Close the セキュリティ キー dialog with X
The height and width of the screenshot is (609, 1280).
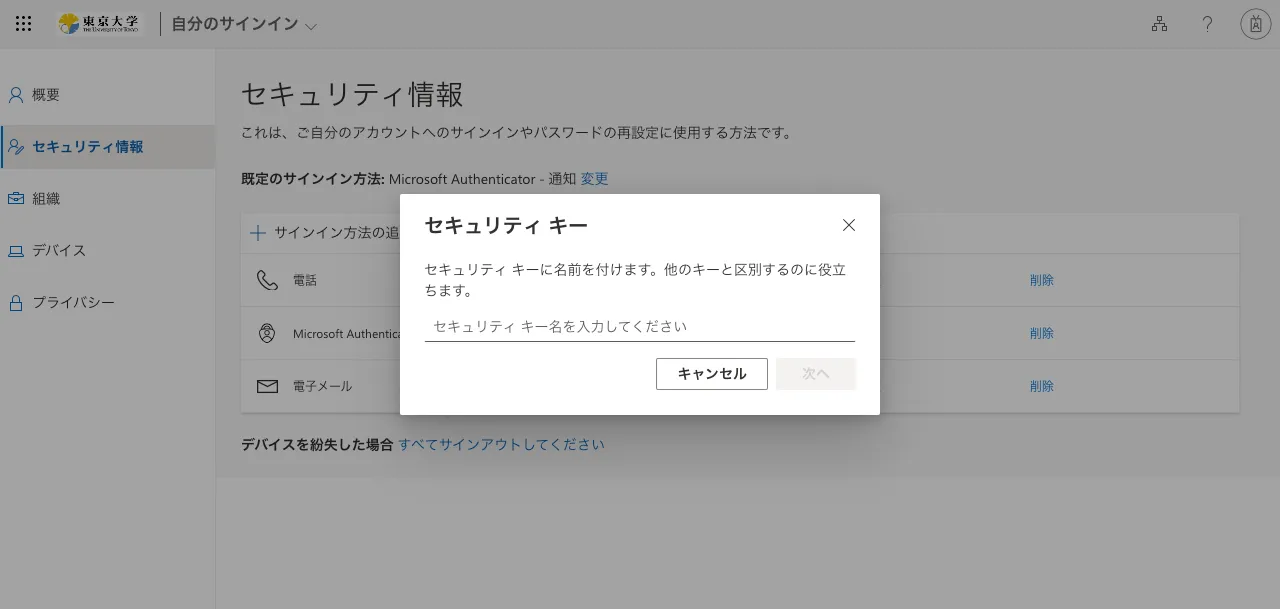pos(849,225)
